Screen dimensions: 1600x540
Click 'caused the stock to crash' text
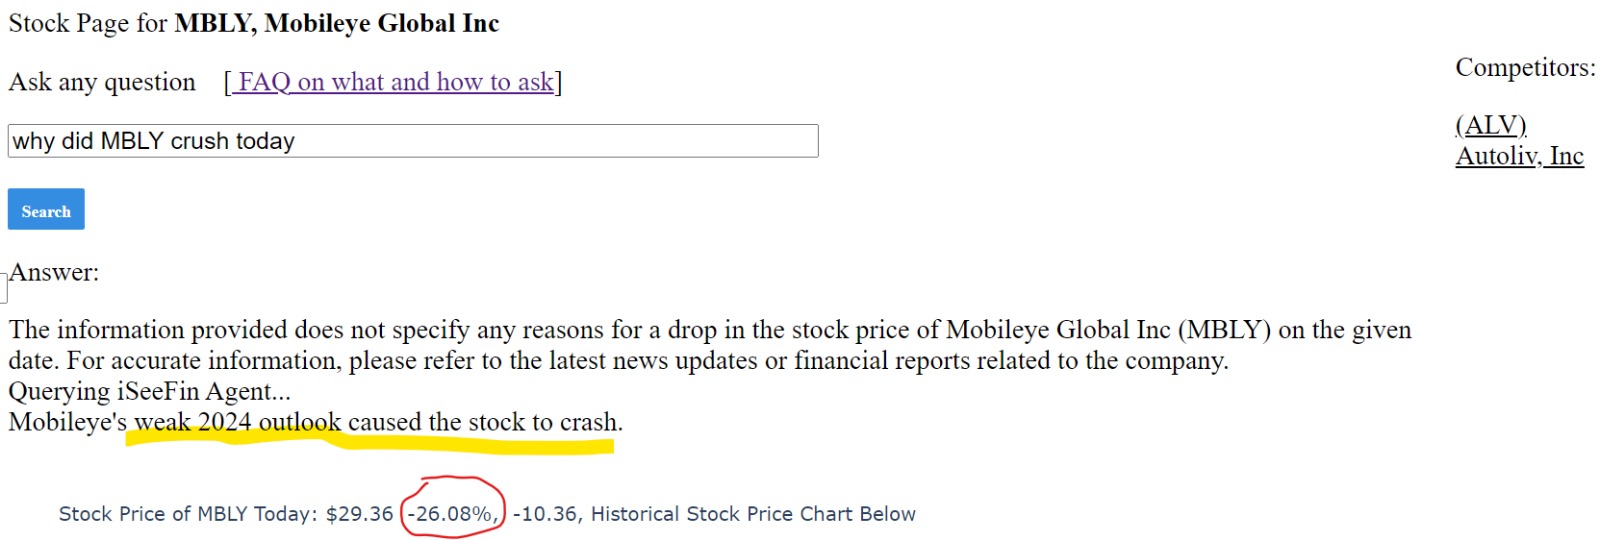point(483,422)
